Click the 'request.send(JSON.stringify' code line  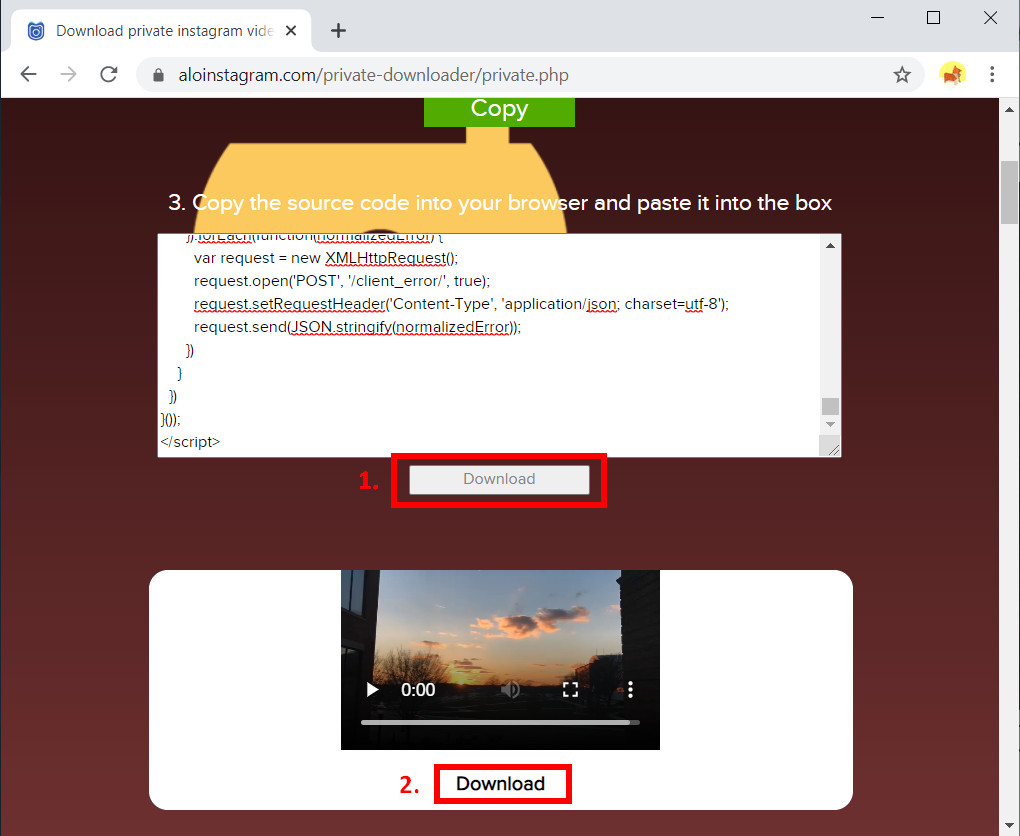[x=357, y=327]
